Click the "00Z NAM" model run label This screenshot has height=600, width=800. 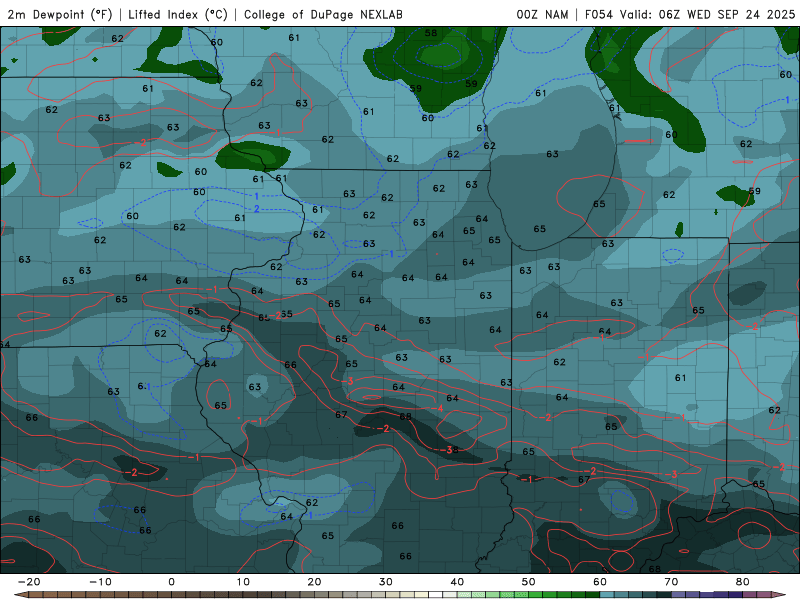(x=542, y=14)
